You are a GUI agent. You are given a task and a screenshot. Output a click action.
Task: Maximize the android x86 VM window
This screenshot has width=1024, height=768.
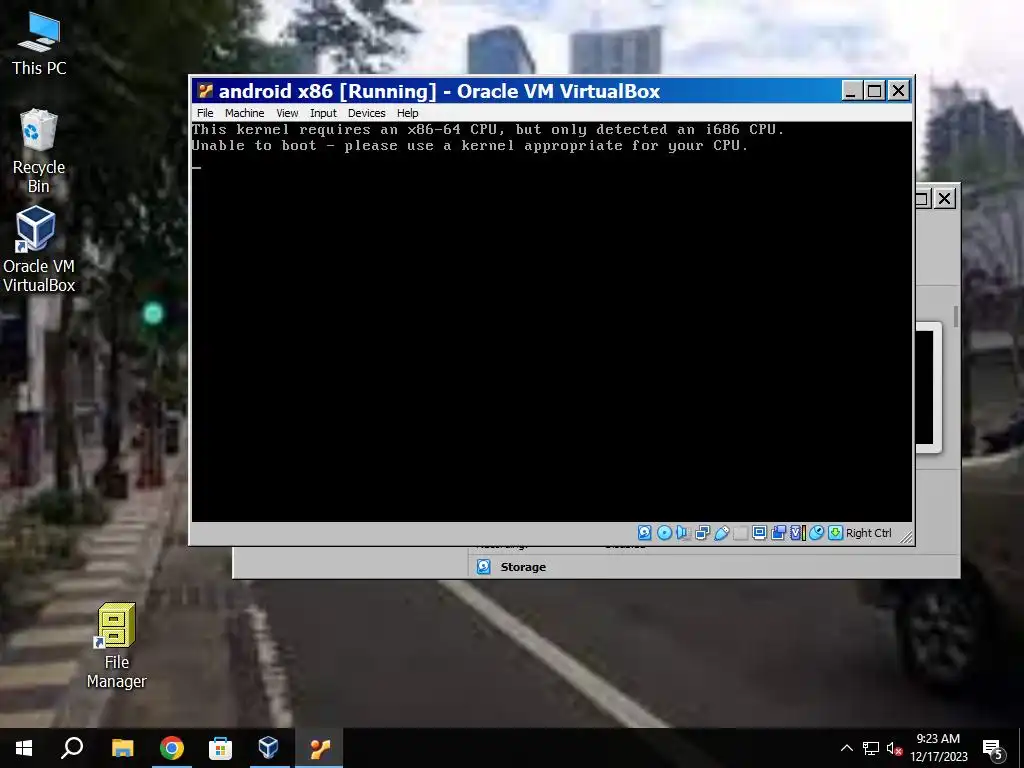pyautogui.click(x=874, y=91)
